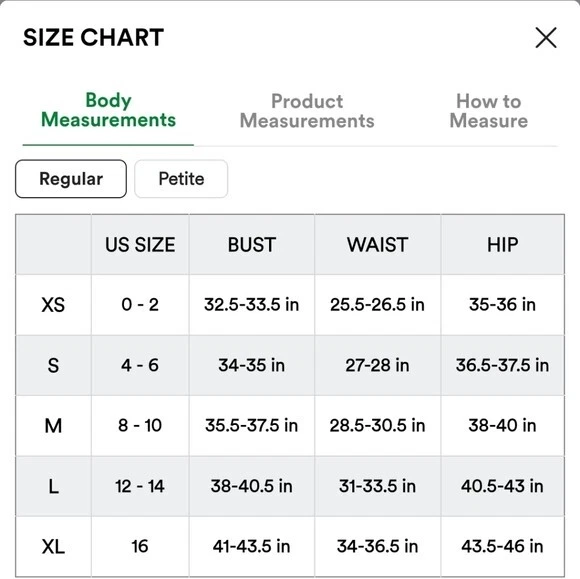Click the XS size row label
The width and height of the screenshot is (580, 579).
tap(53, 305)
